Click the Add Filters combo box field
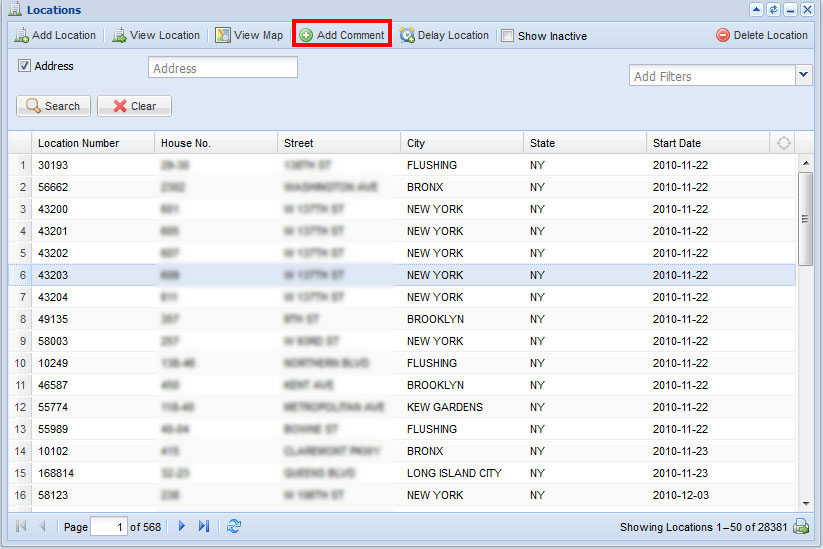Screen dimensions: 823x549 (712, 76)
